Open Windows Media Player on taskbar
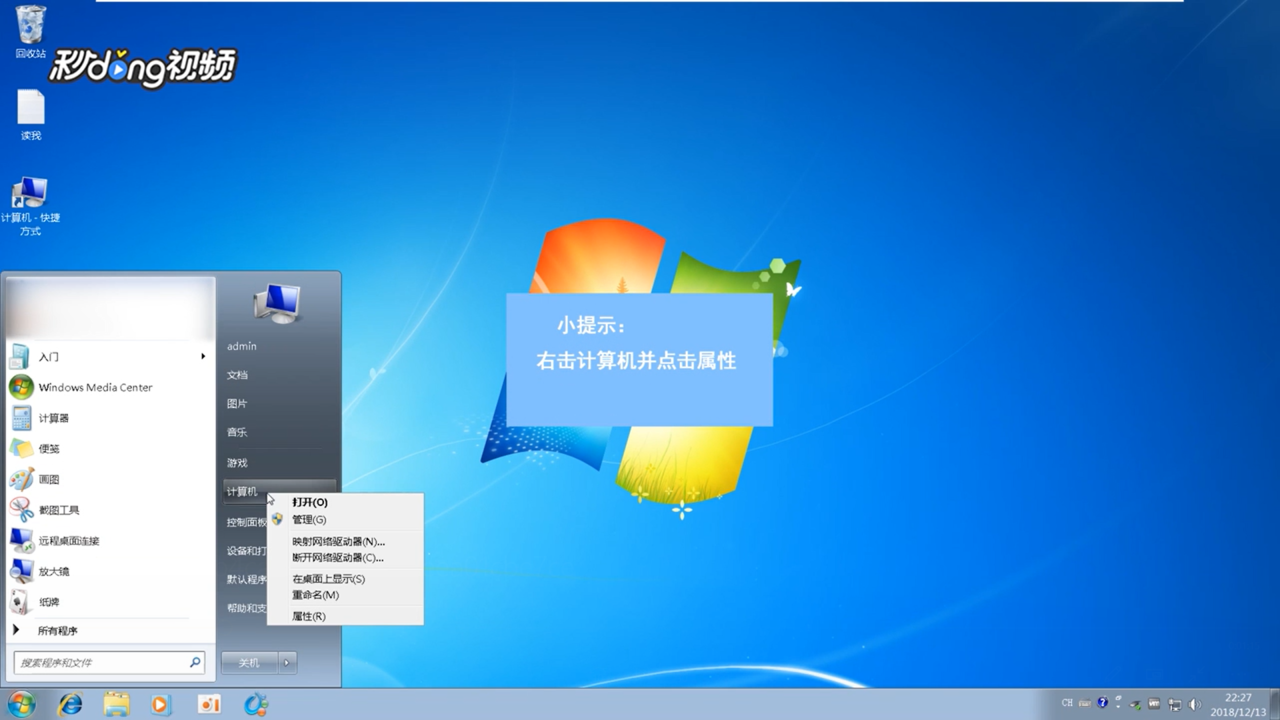This screenshot has height=720, width=1280. pyautogui.click(x=161, y=704)
